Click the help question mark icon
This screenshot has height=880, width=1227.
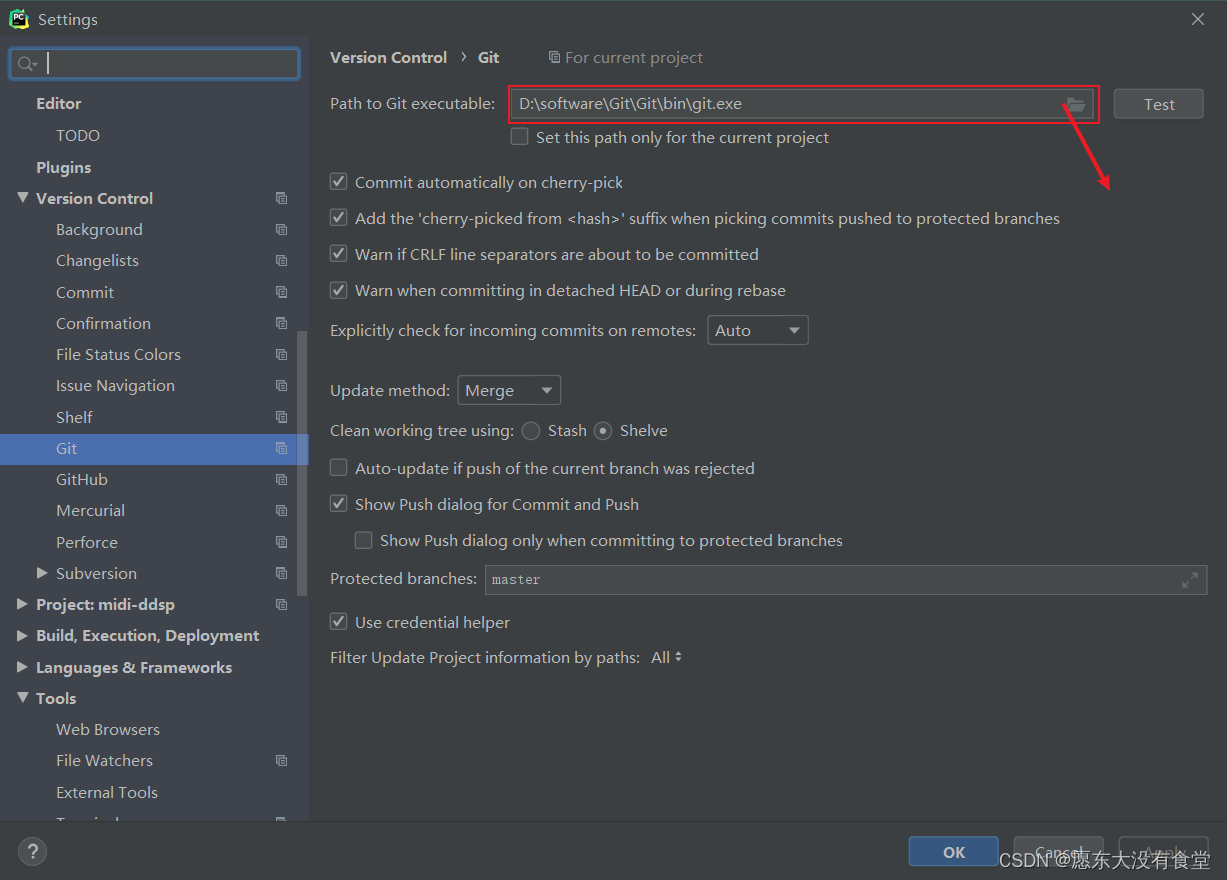coord(32,852)
